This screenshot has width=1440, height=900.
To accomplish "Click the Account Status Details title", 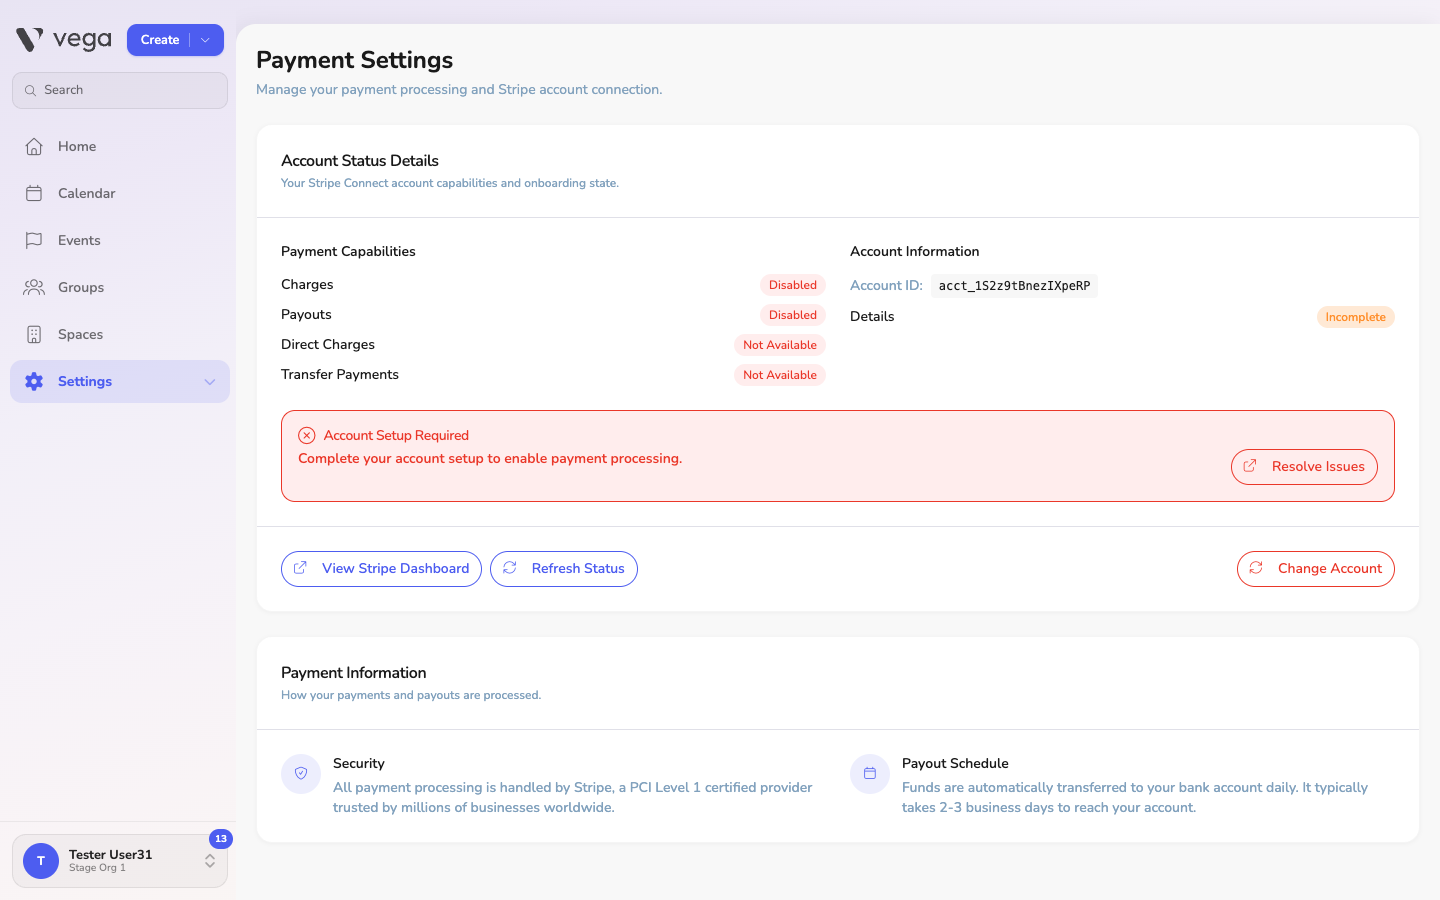I will [360, 161].
